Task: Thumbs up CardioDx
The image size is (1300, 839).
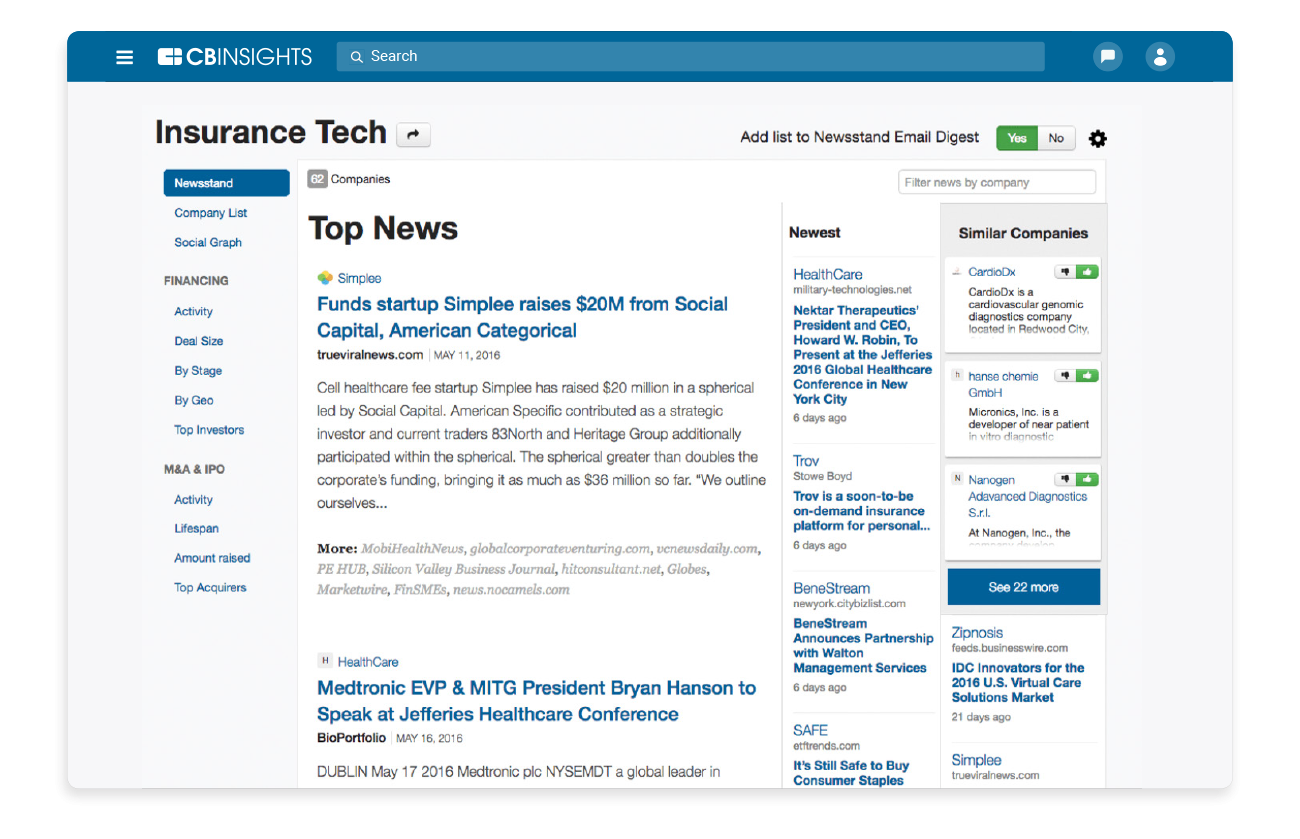Action: point(1087,272)
